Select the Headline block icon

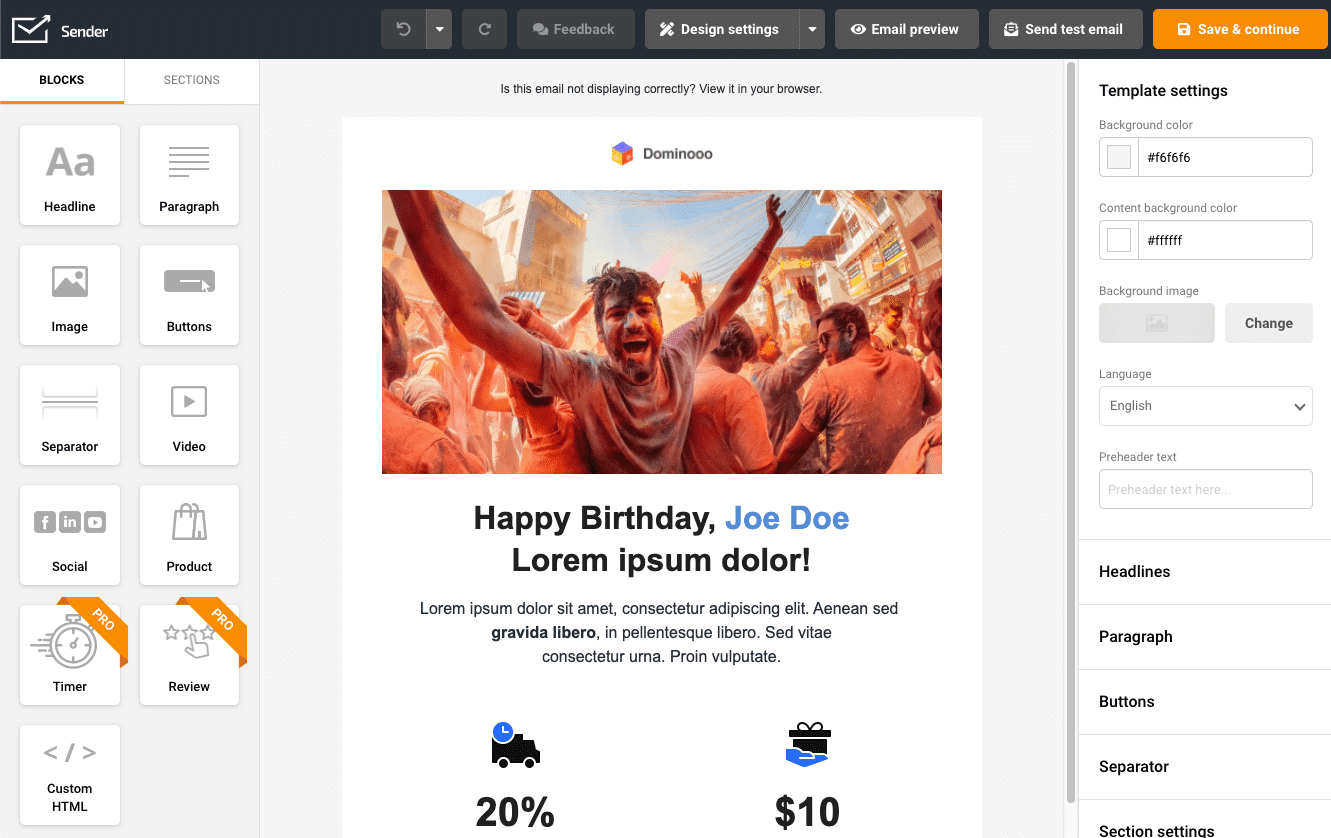click(x=69, y=175)
